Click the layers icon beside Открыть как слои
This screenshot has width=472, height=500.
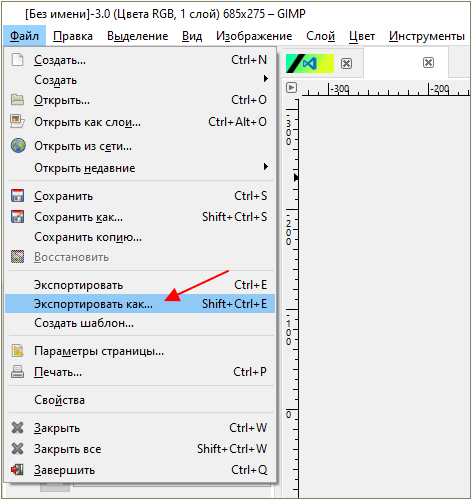pos(17,121)
